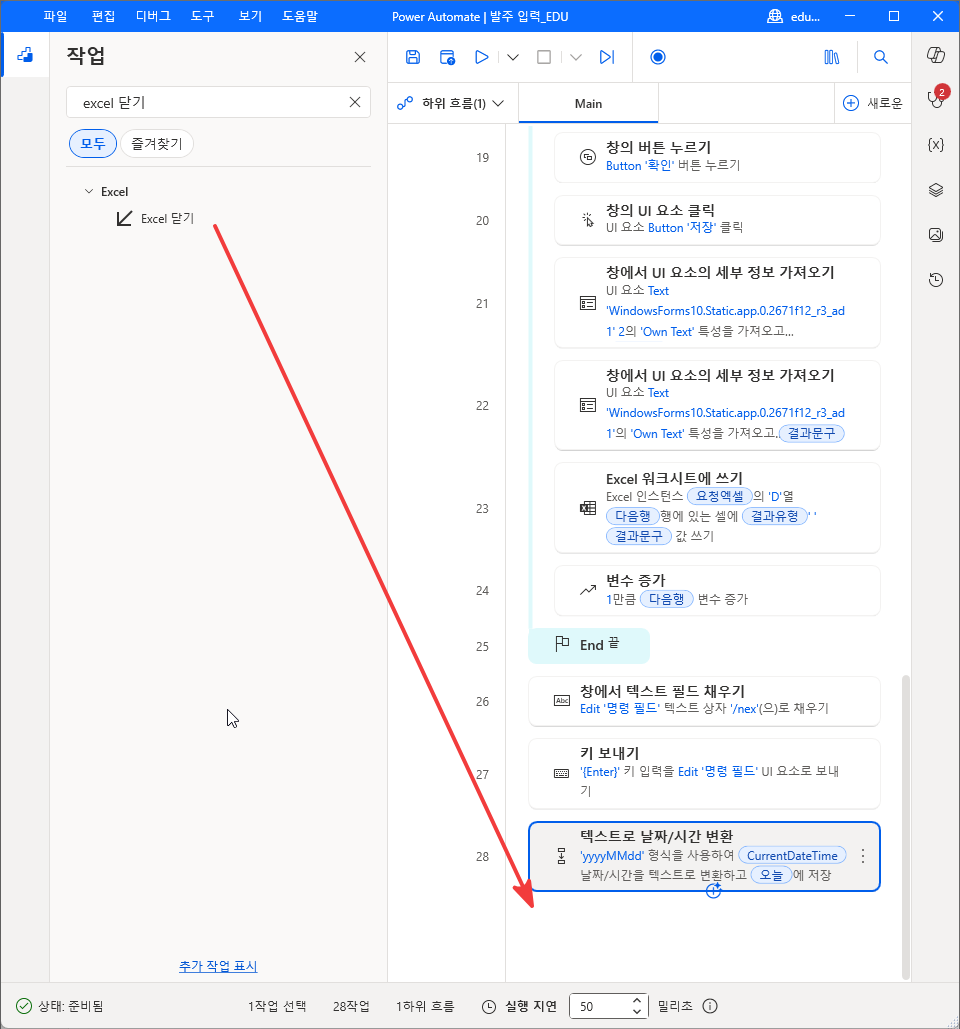960x1029 pixels.
Task: Click the 요청엑셀 variable chip
Action: point(719,495)
